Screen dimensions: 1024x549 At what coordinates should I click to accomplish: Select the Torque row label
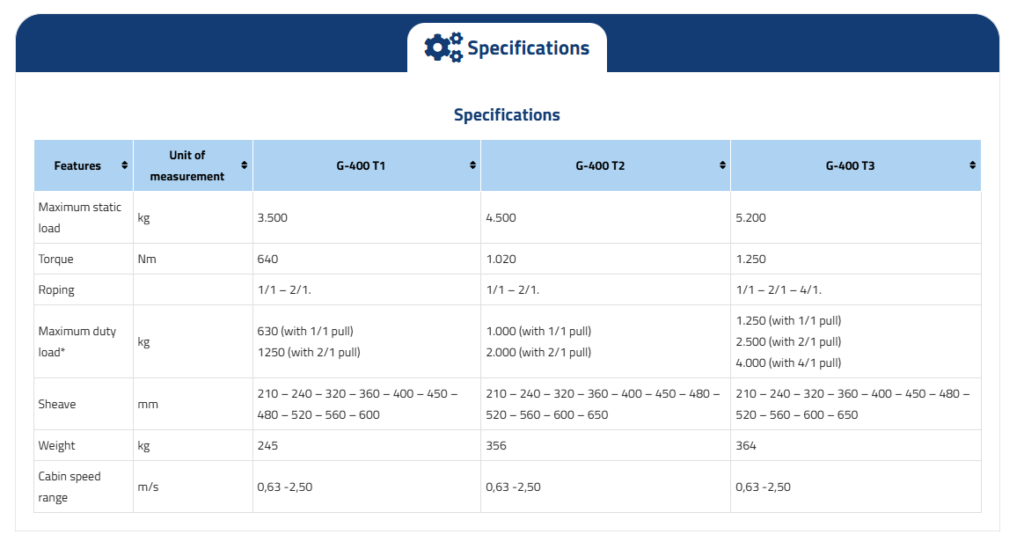(55, 259)
